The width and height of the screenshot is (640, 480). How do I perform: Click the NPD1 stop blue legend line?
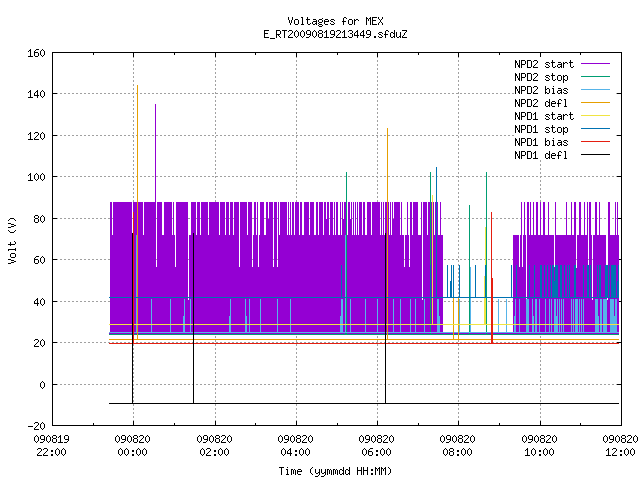pyautogui.click(x=595, y=129)
